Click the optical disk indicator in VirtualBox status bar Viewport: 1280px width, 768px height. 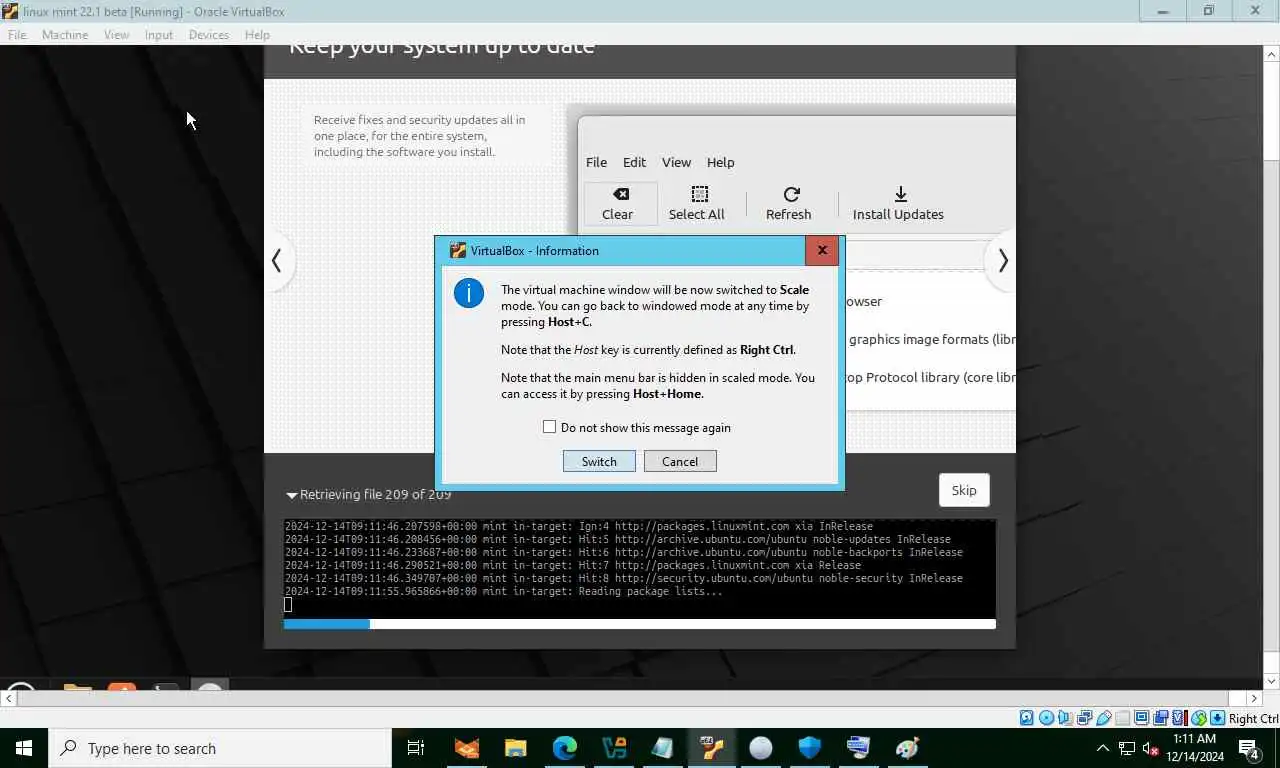tap(1047, 718)
